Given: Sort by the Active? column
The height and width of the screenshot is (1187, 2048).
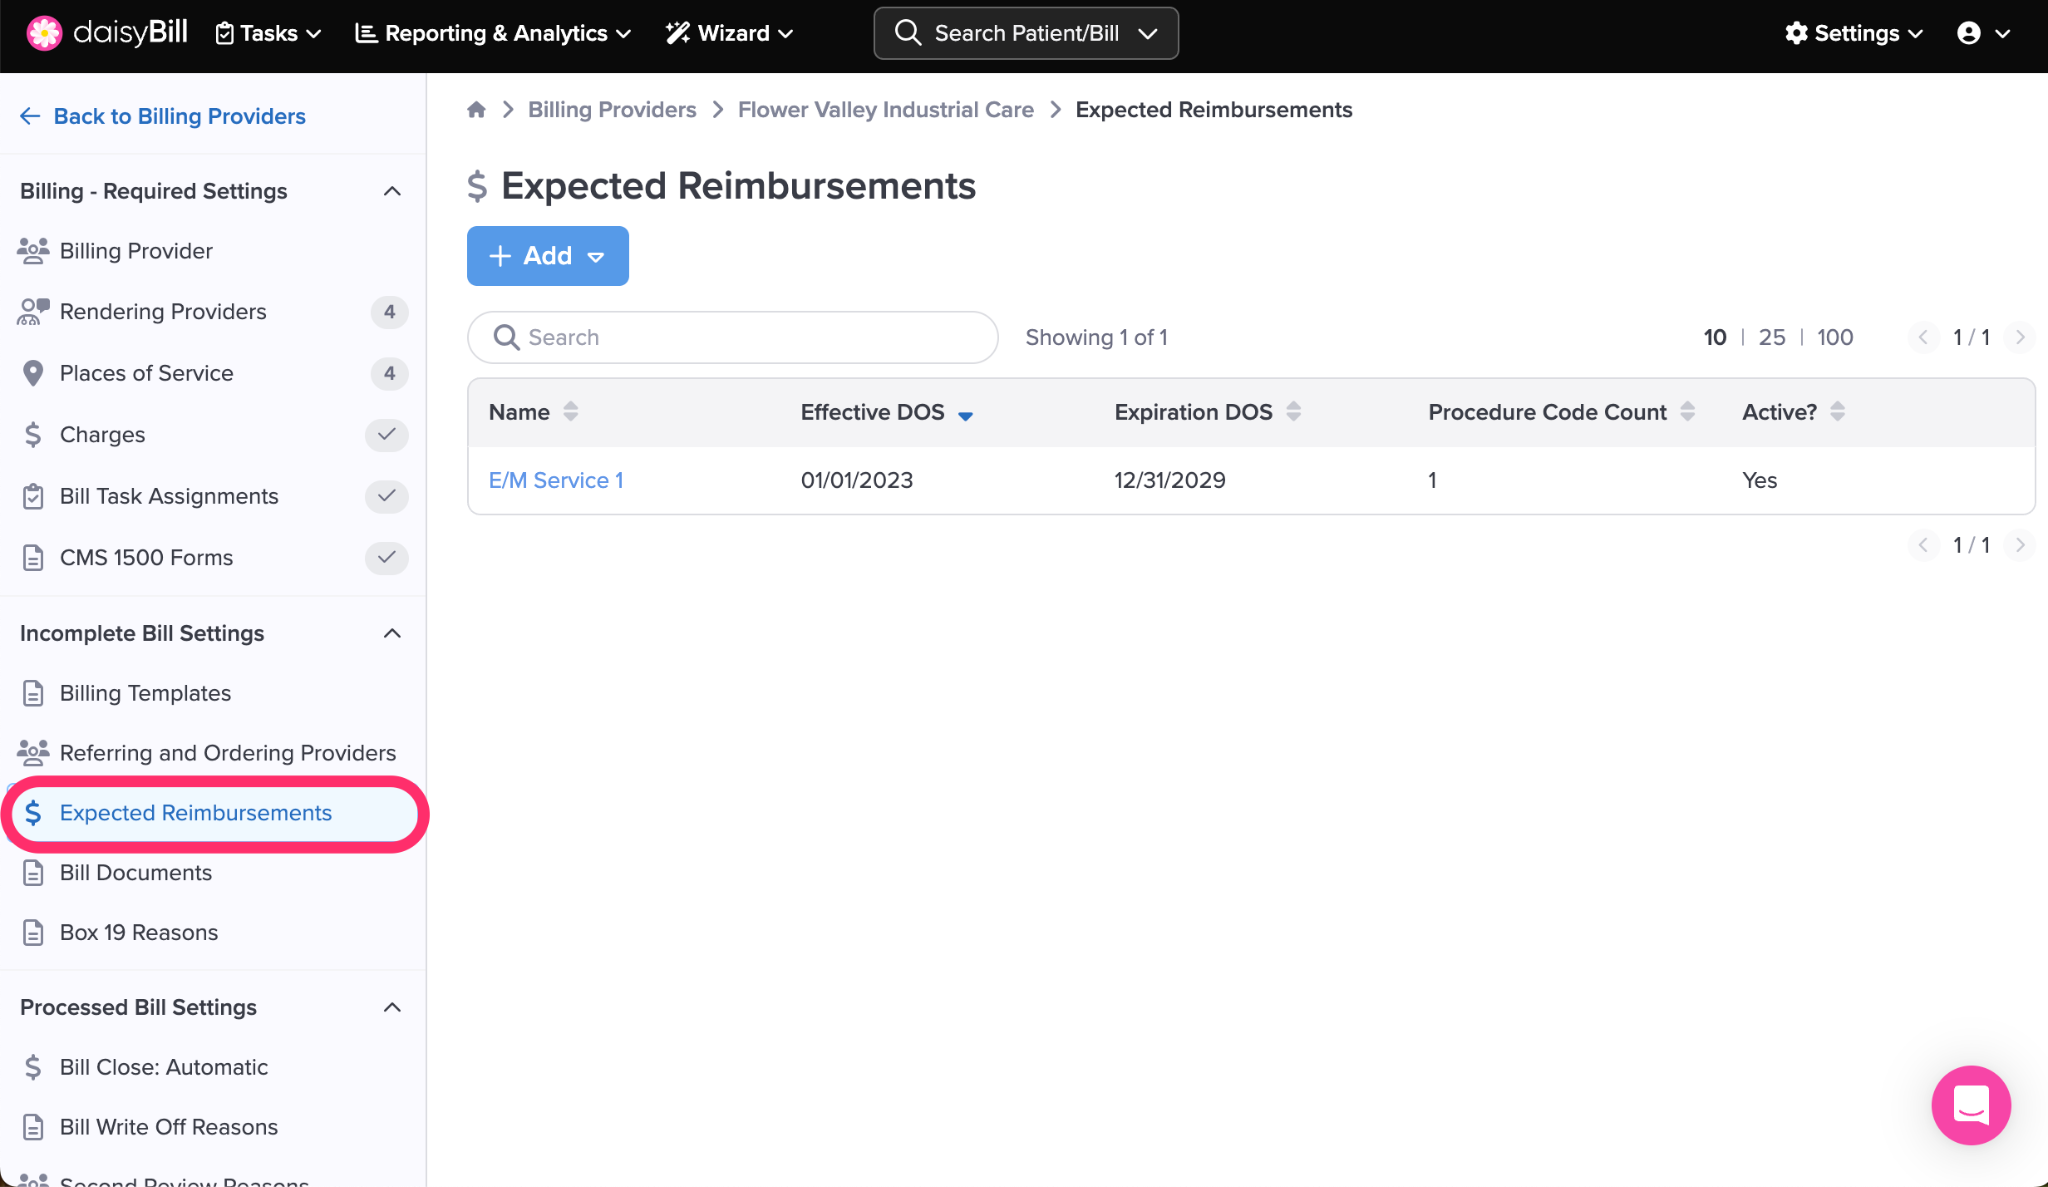Looking at the screenshot, I should tap(1837, 412).
